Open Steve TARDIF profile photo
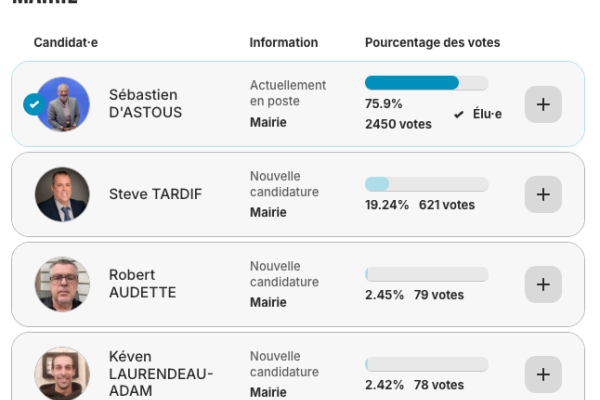Image resolution: width=600 pixels, height=400 pixels. [x=62, y=194]
